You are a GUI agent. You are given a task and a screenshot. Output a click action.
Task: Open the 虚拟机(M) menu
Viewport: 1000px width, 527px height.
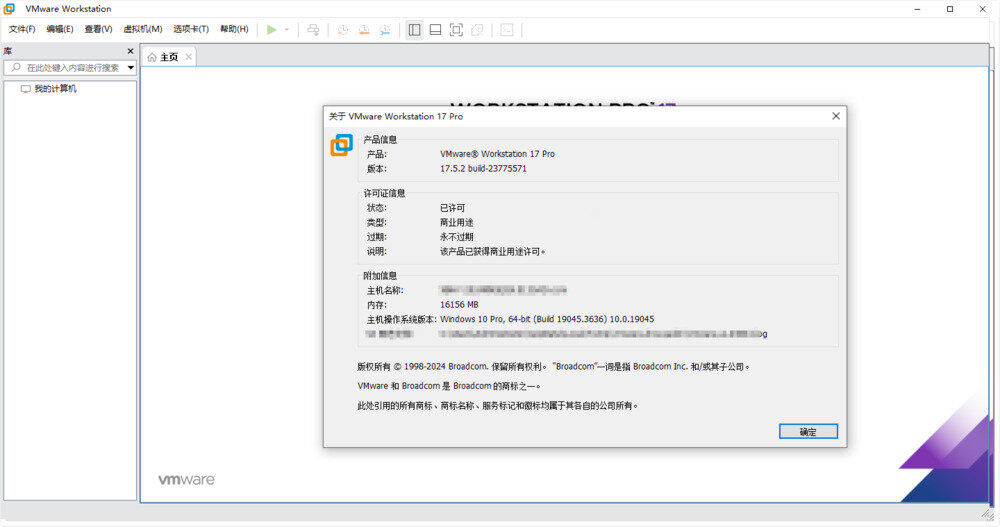click(143, 29)
